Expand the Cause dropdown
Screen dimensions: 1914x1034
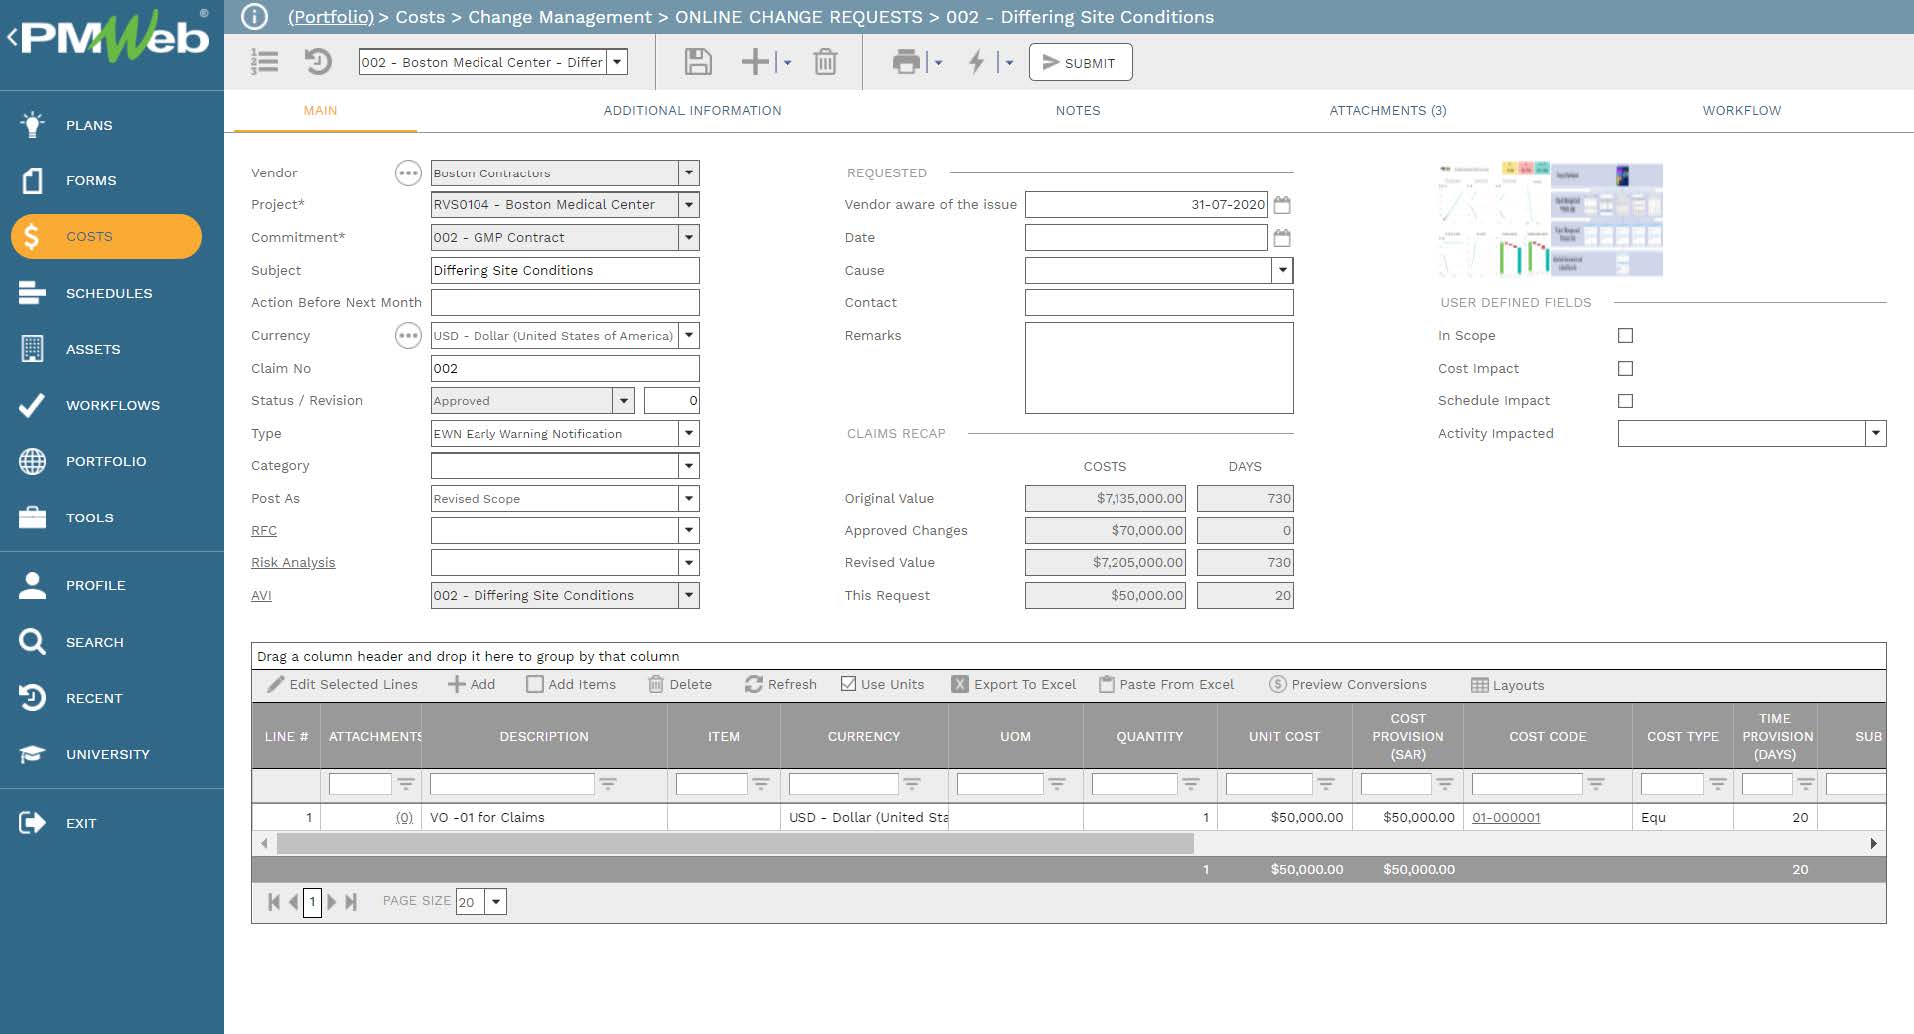[x=1282, y=271]
